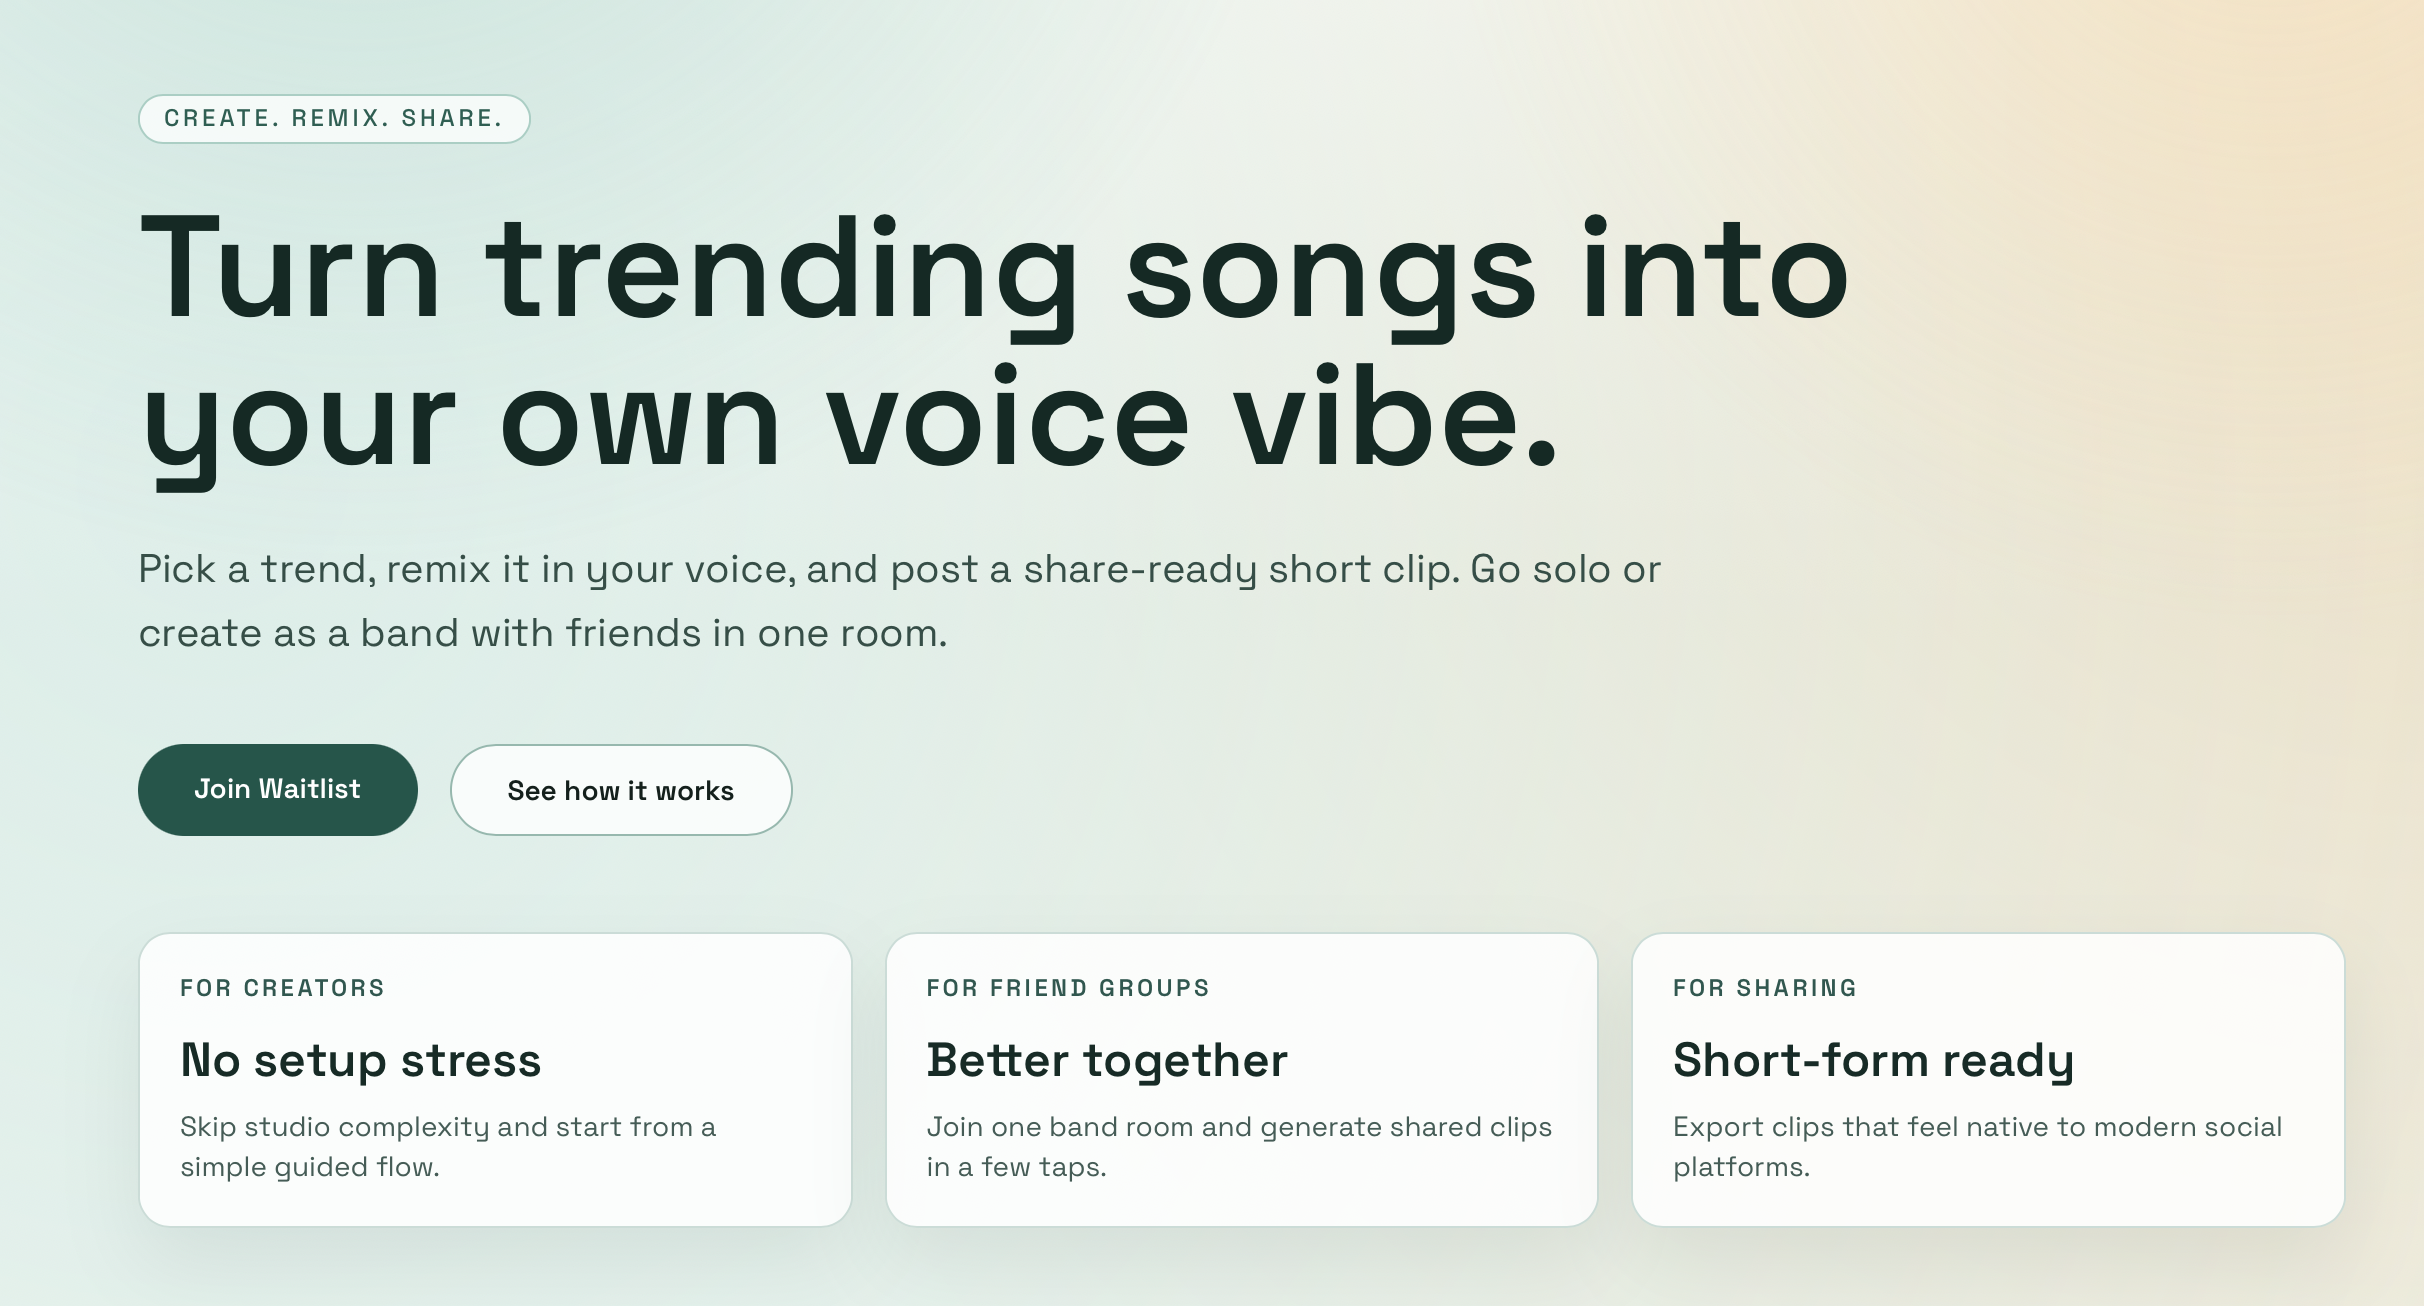Screen dimensions: 2424x1306
Task: Click See how it works
Action: 620,789
